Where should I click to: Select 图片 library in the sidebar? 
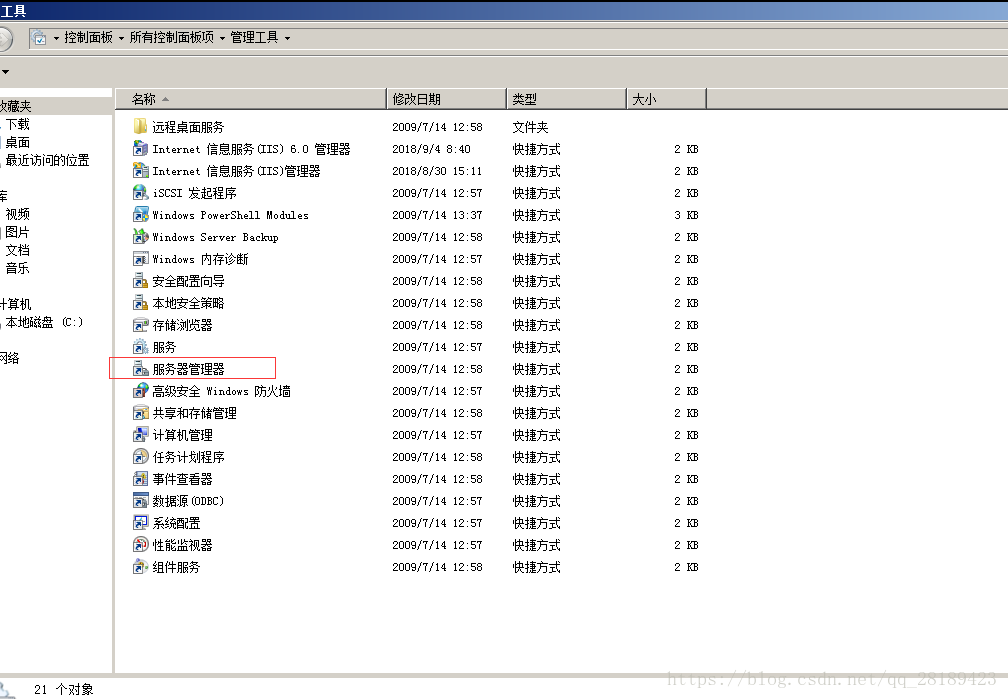pyautogui.click(x=18, y=232)
